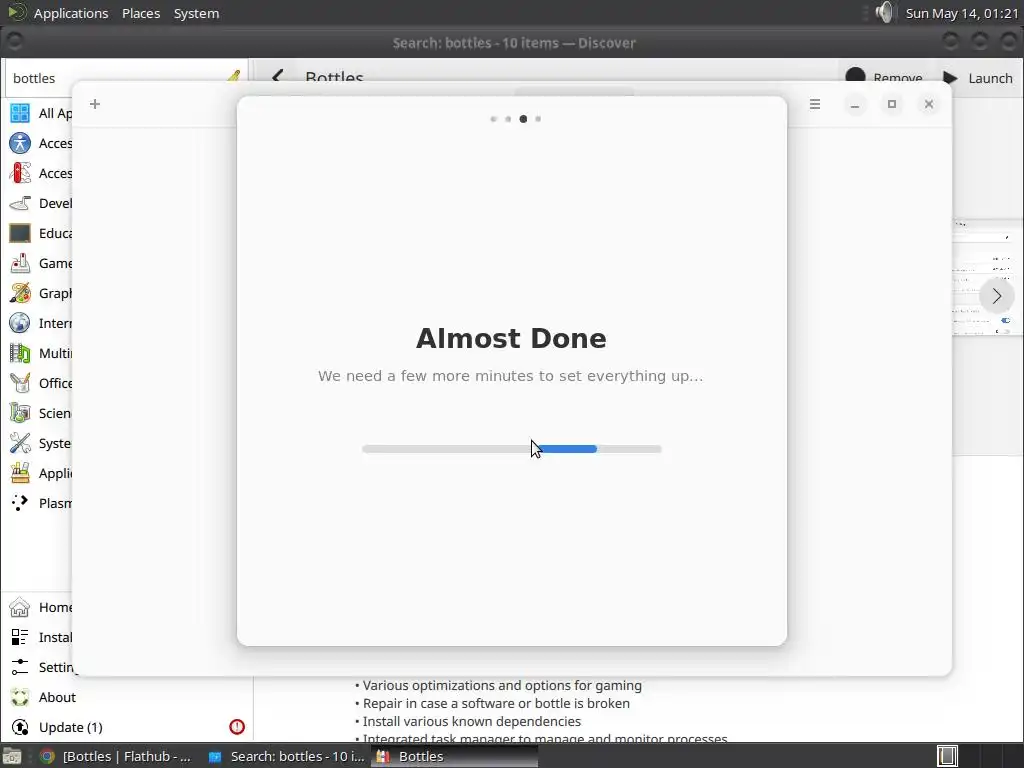Click the setup progress bar in Bottles

pyautogui.click(x=512, y=449)
